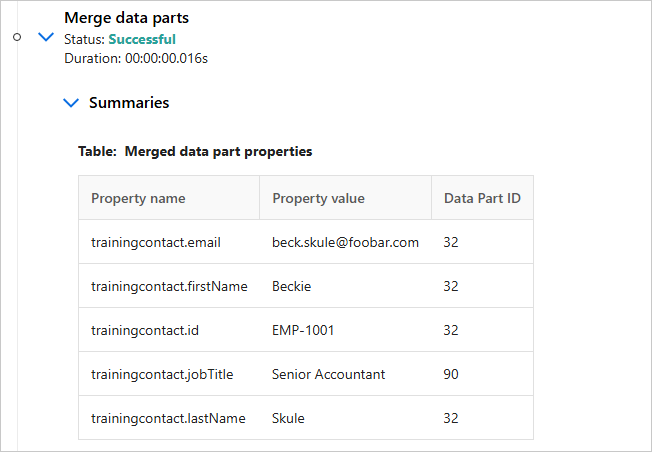Select the beck.skule@foobar.com value cell
The height and width of the screenshot is (452, 652).
(x=346, y=242)
